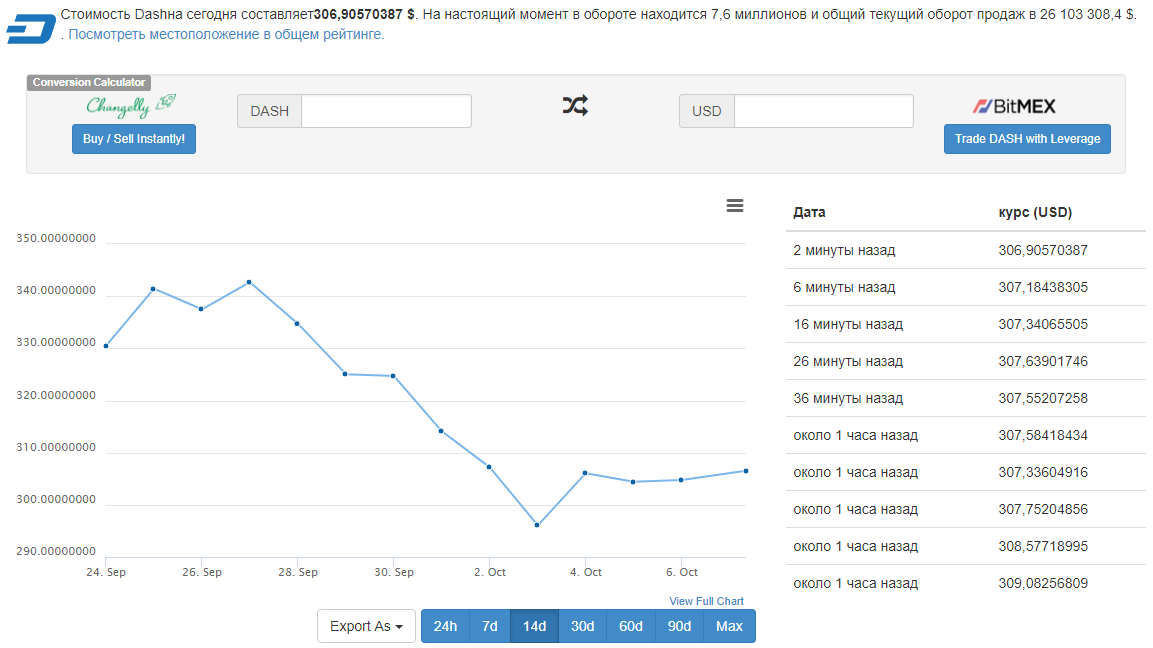Select the 14d time range

tap(535, 626)
